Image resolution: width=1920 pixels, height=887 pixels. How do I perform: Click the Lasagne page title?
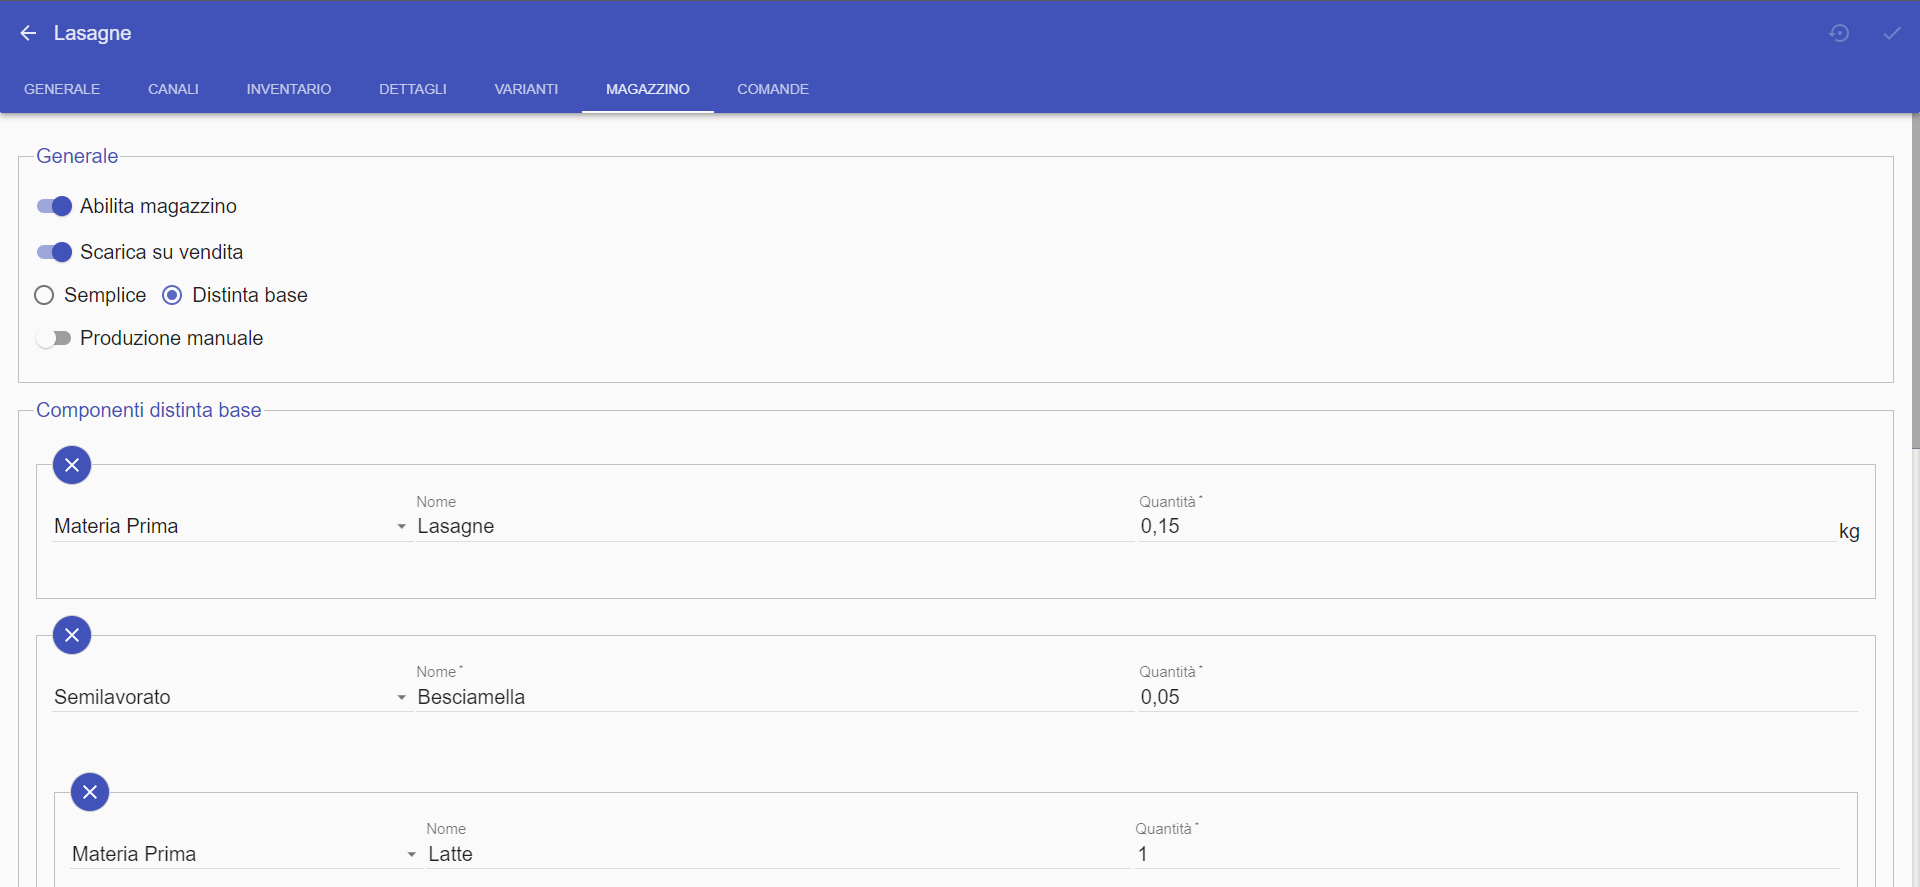(x=92, y=33)
